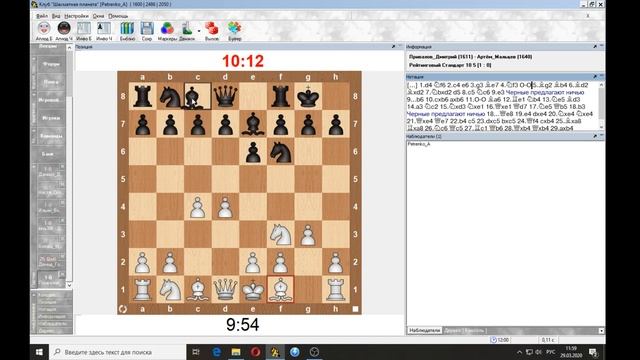Click the white pawn on c4

(198, 207)
